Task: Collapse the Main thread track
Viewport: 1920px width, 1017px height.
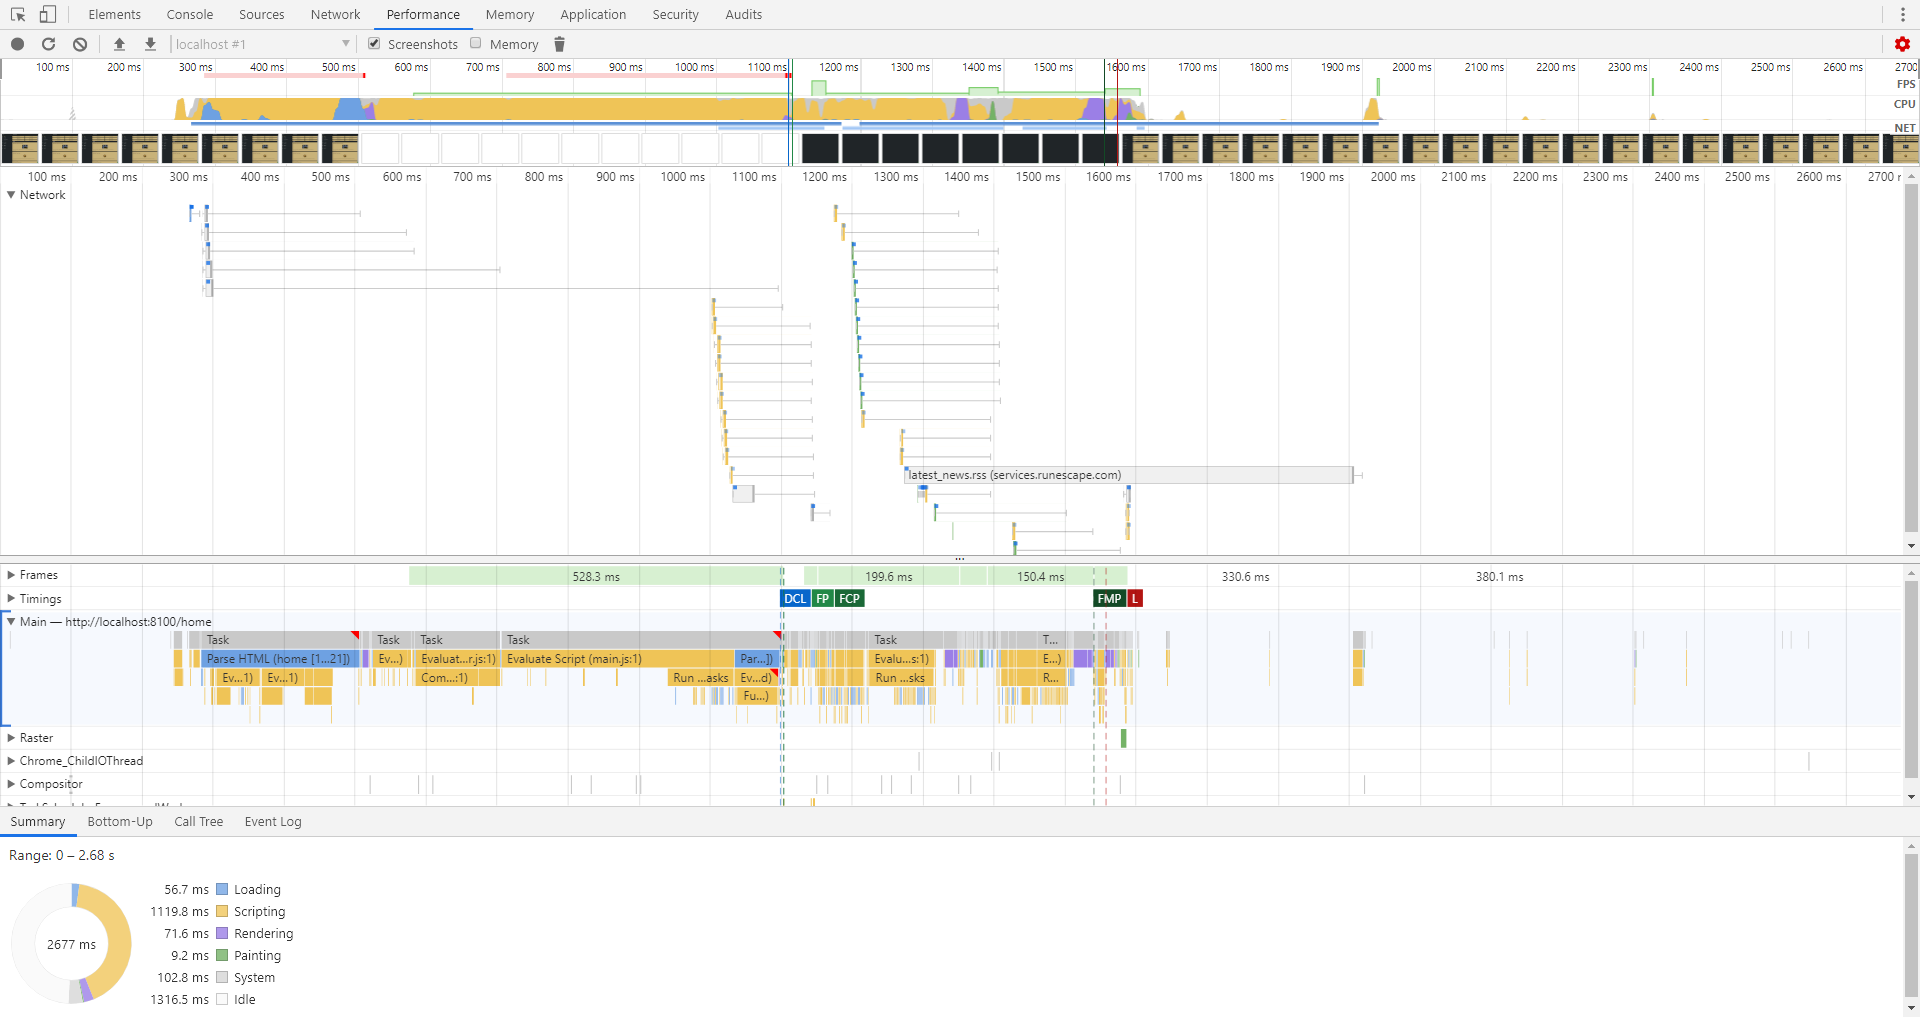Action: 11,621
